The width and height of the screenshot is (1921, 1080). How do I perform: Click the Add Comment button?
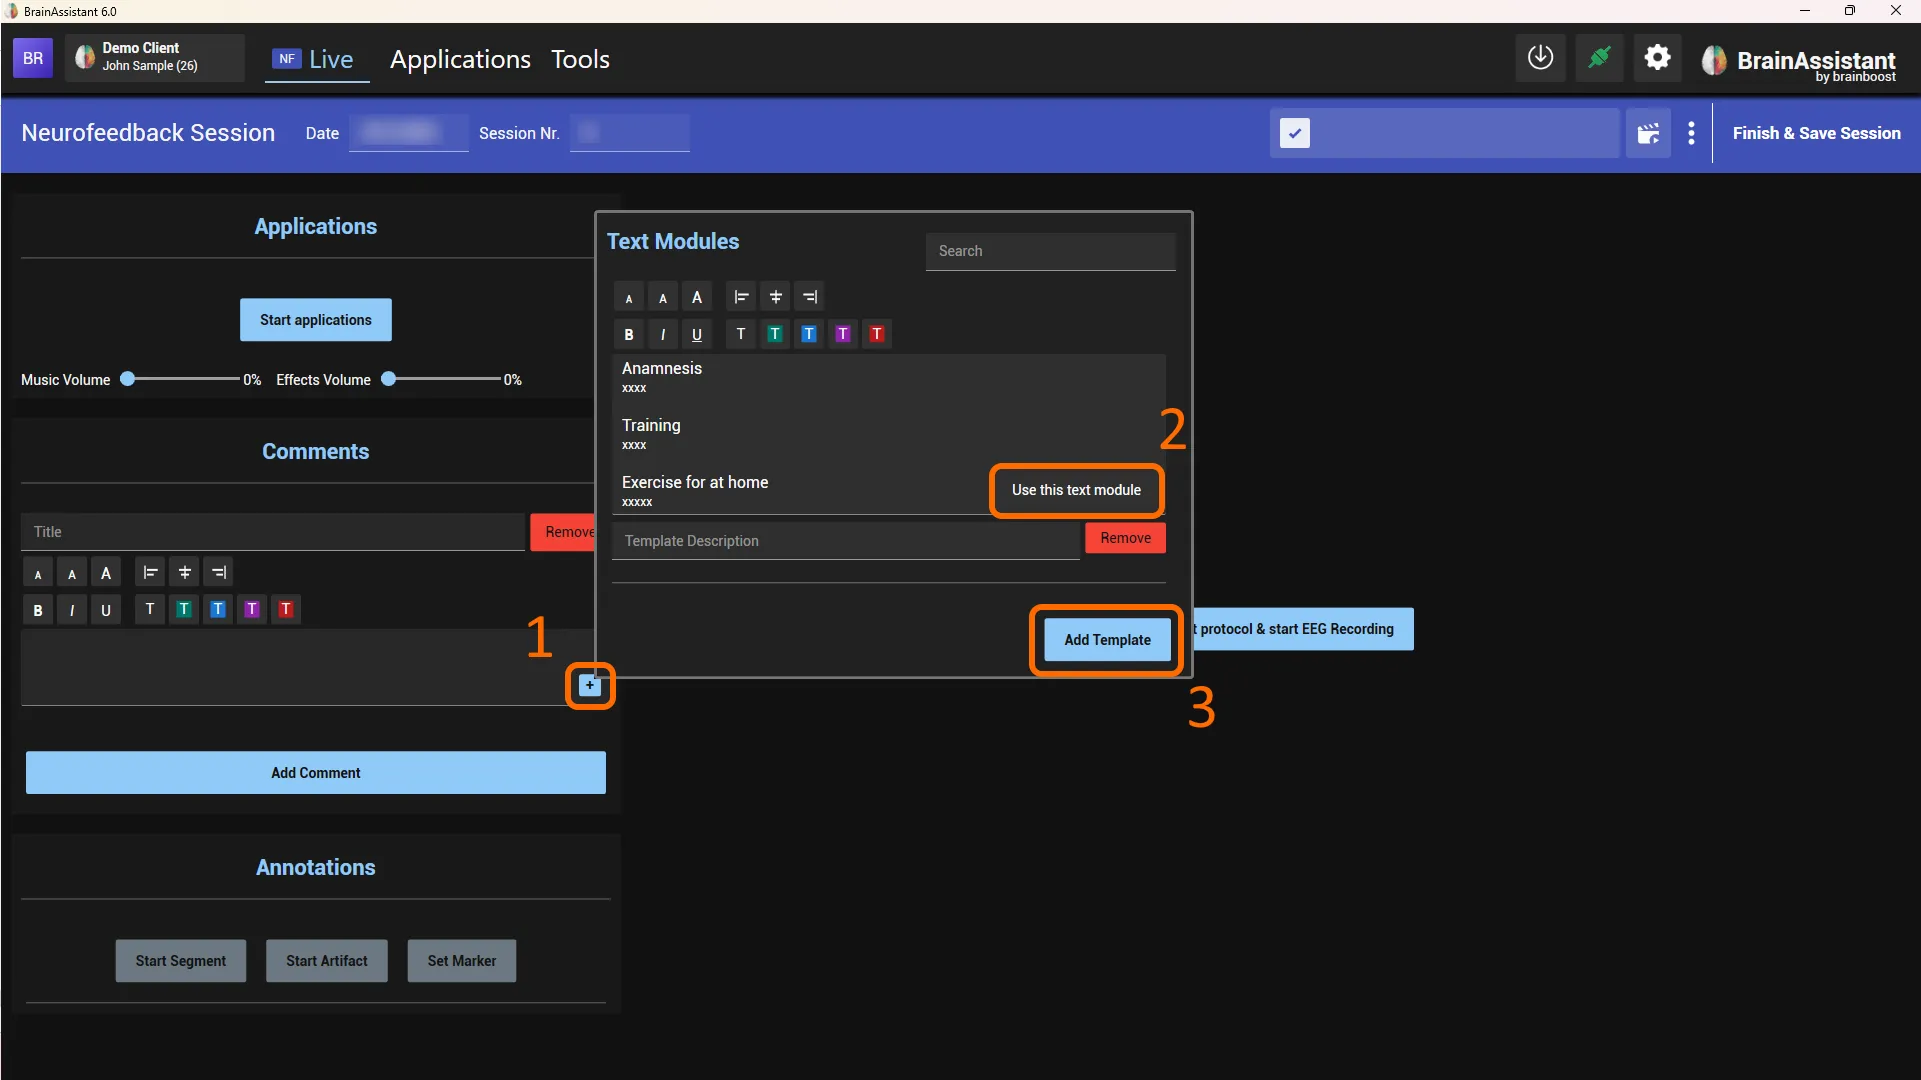click(x=315, y=773)
